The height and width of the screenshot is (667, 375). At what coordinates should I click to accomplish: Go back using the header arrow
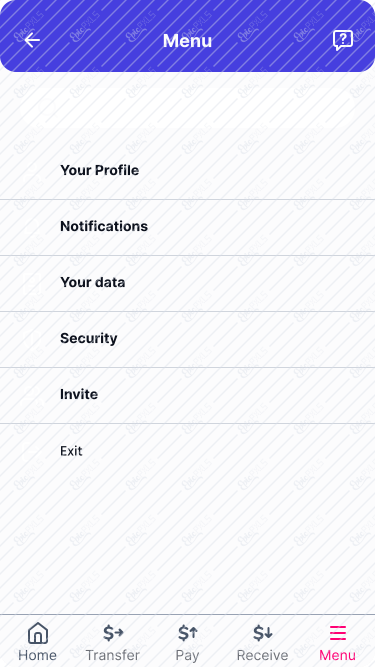(32, 40)
